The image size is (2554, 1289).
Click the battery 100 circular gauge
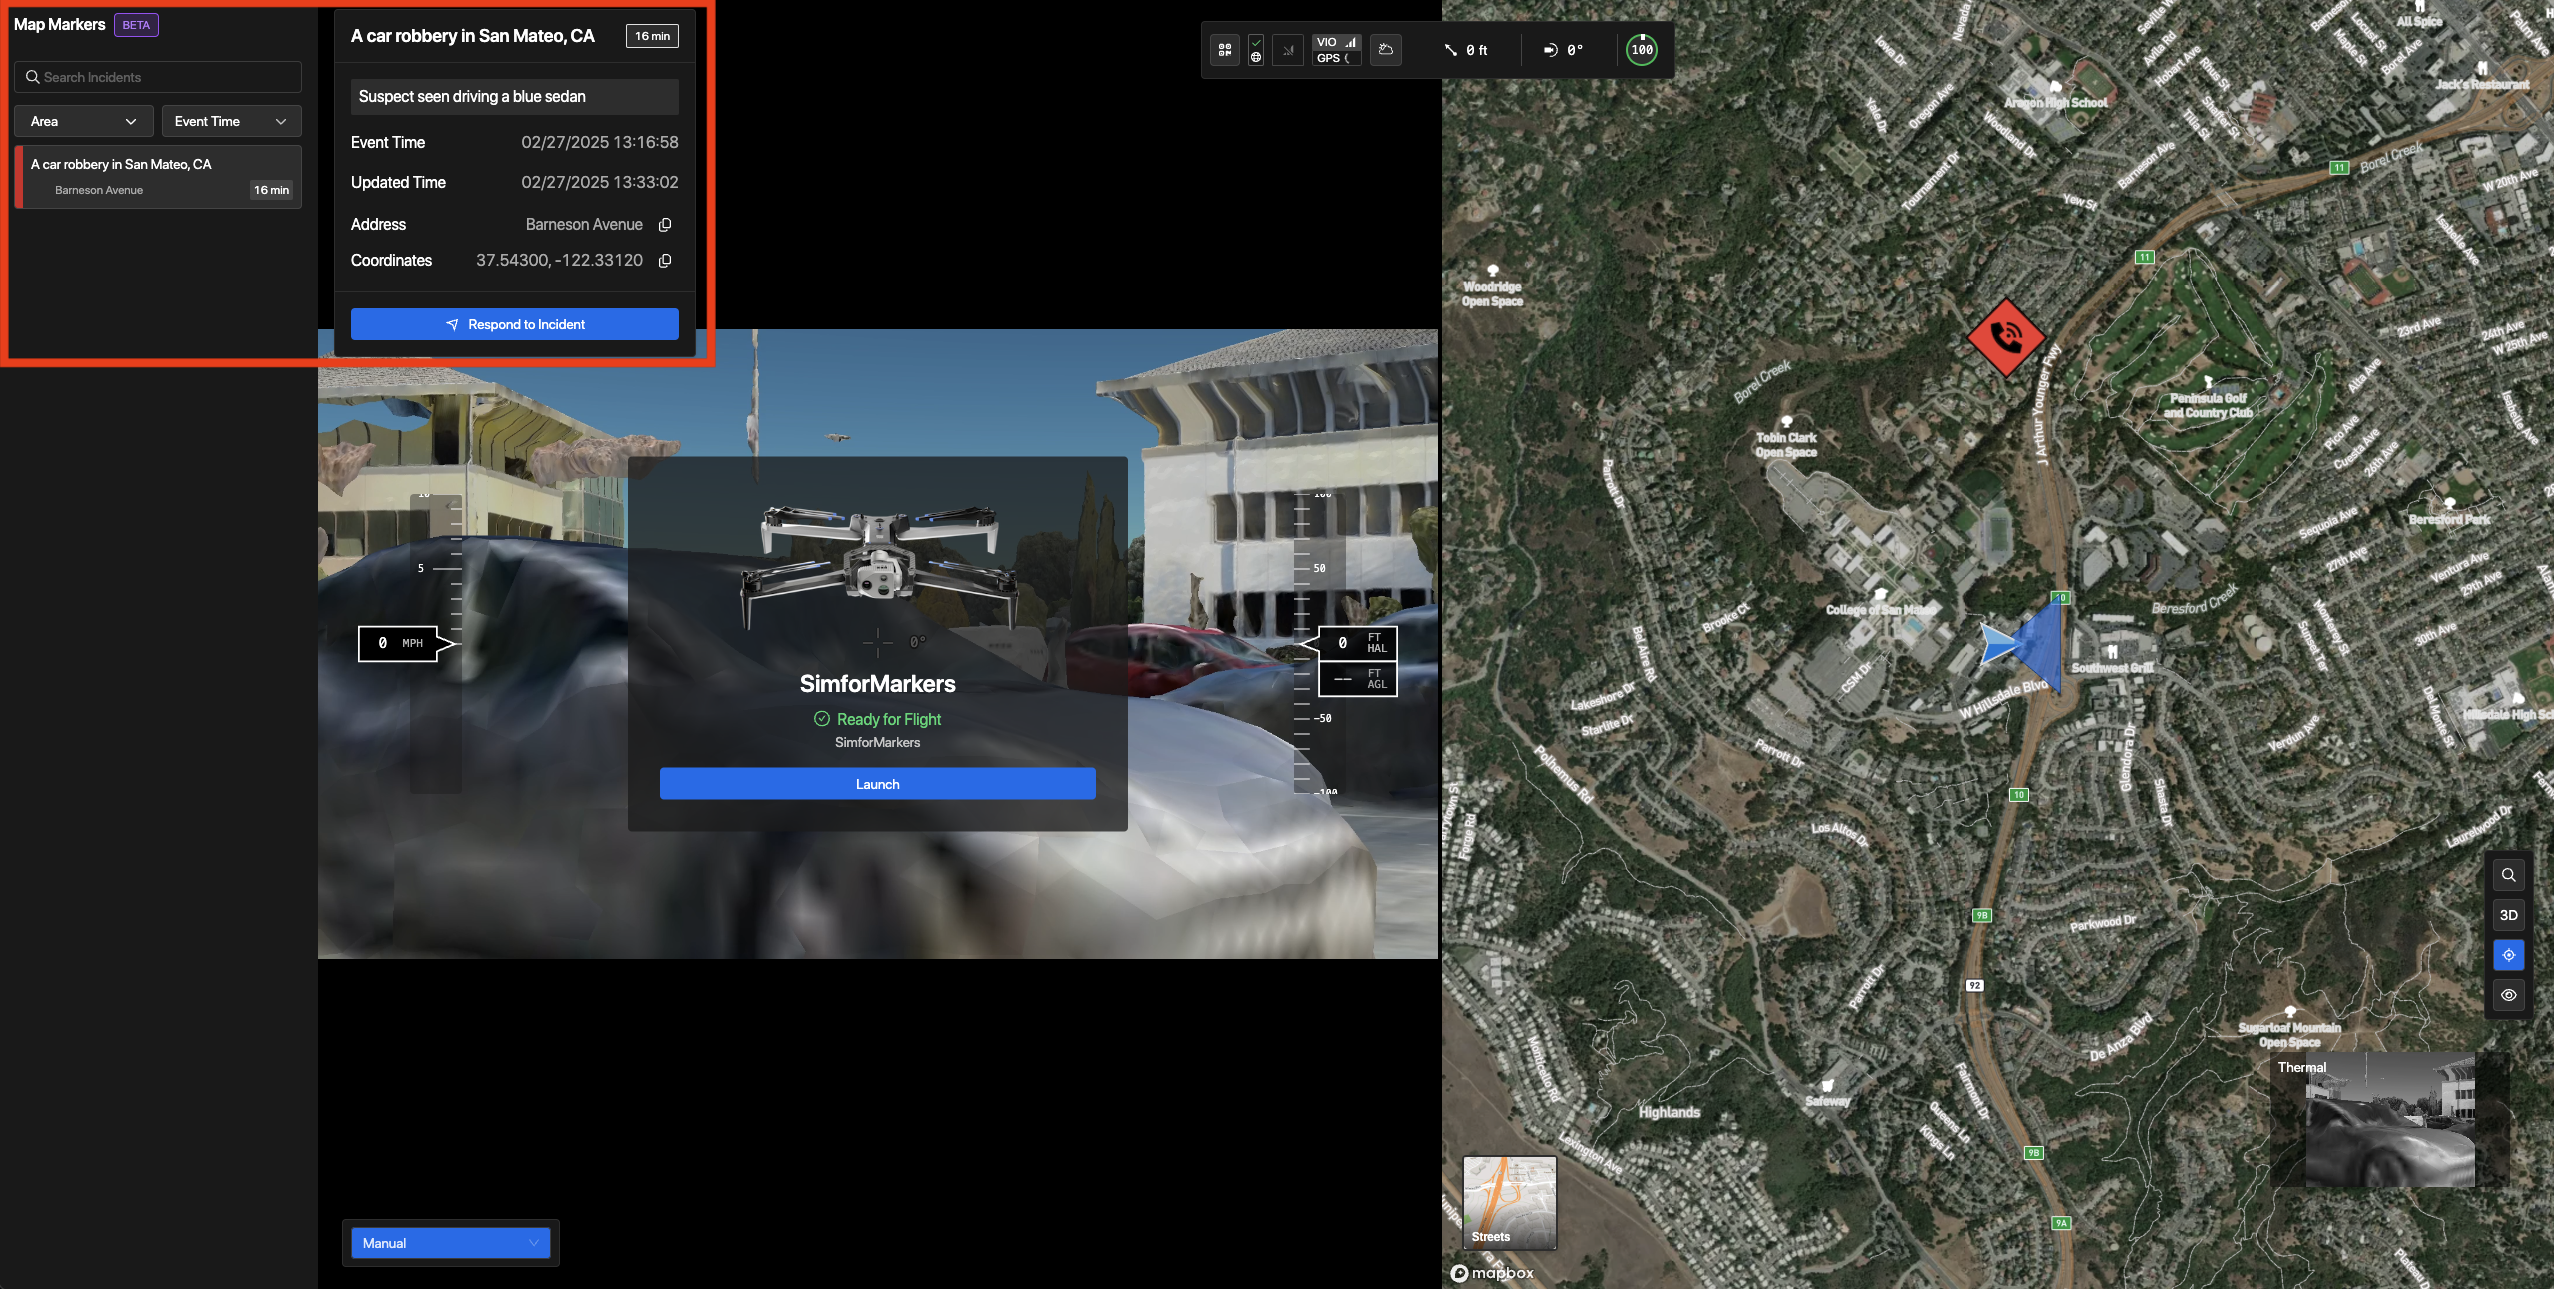pyautogui.click(x=1642, y=49)
